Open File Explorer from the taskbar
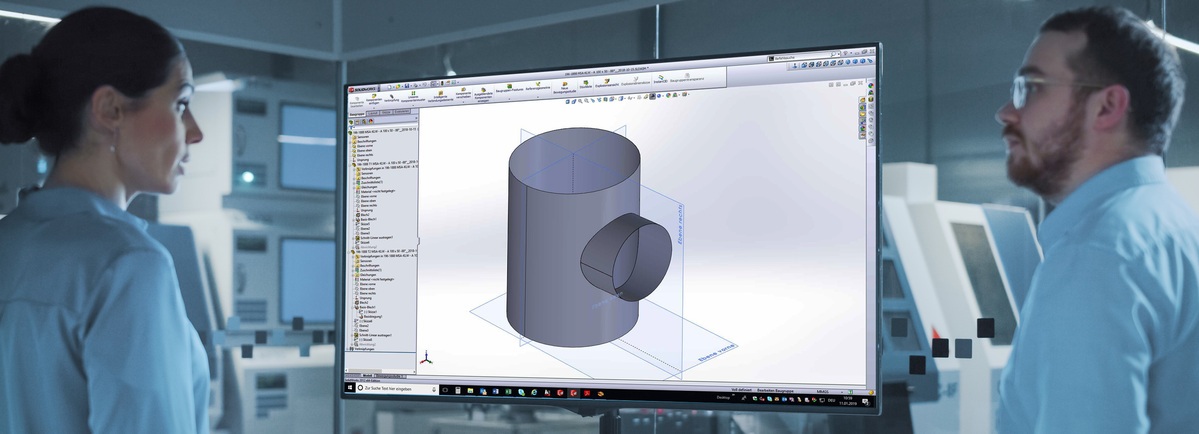 point(470,390)
